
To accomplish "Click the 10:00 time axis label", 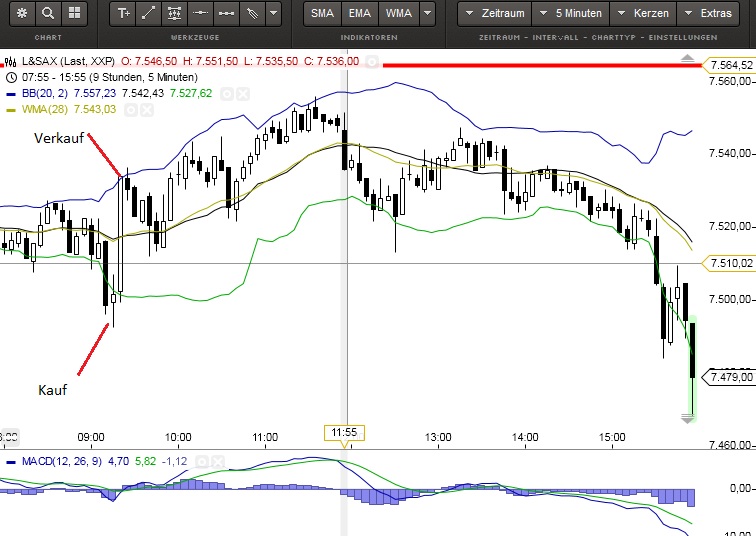I will [x=177, y=437].
